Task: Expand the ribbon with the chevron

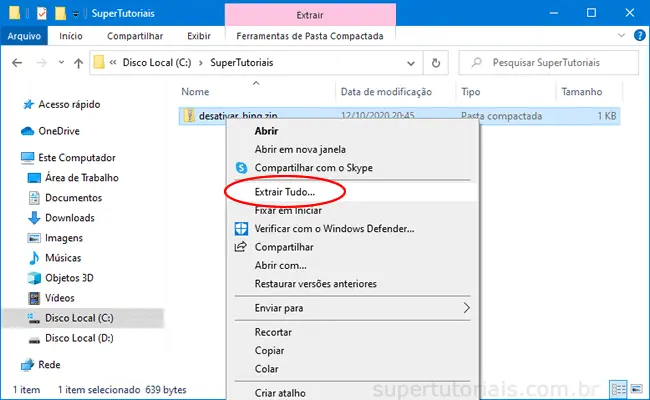Action: point(619,37)
